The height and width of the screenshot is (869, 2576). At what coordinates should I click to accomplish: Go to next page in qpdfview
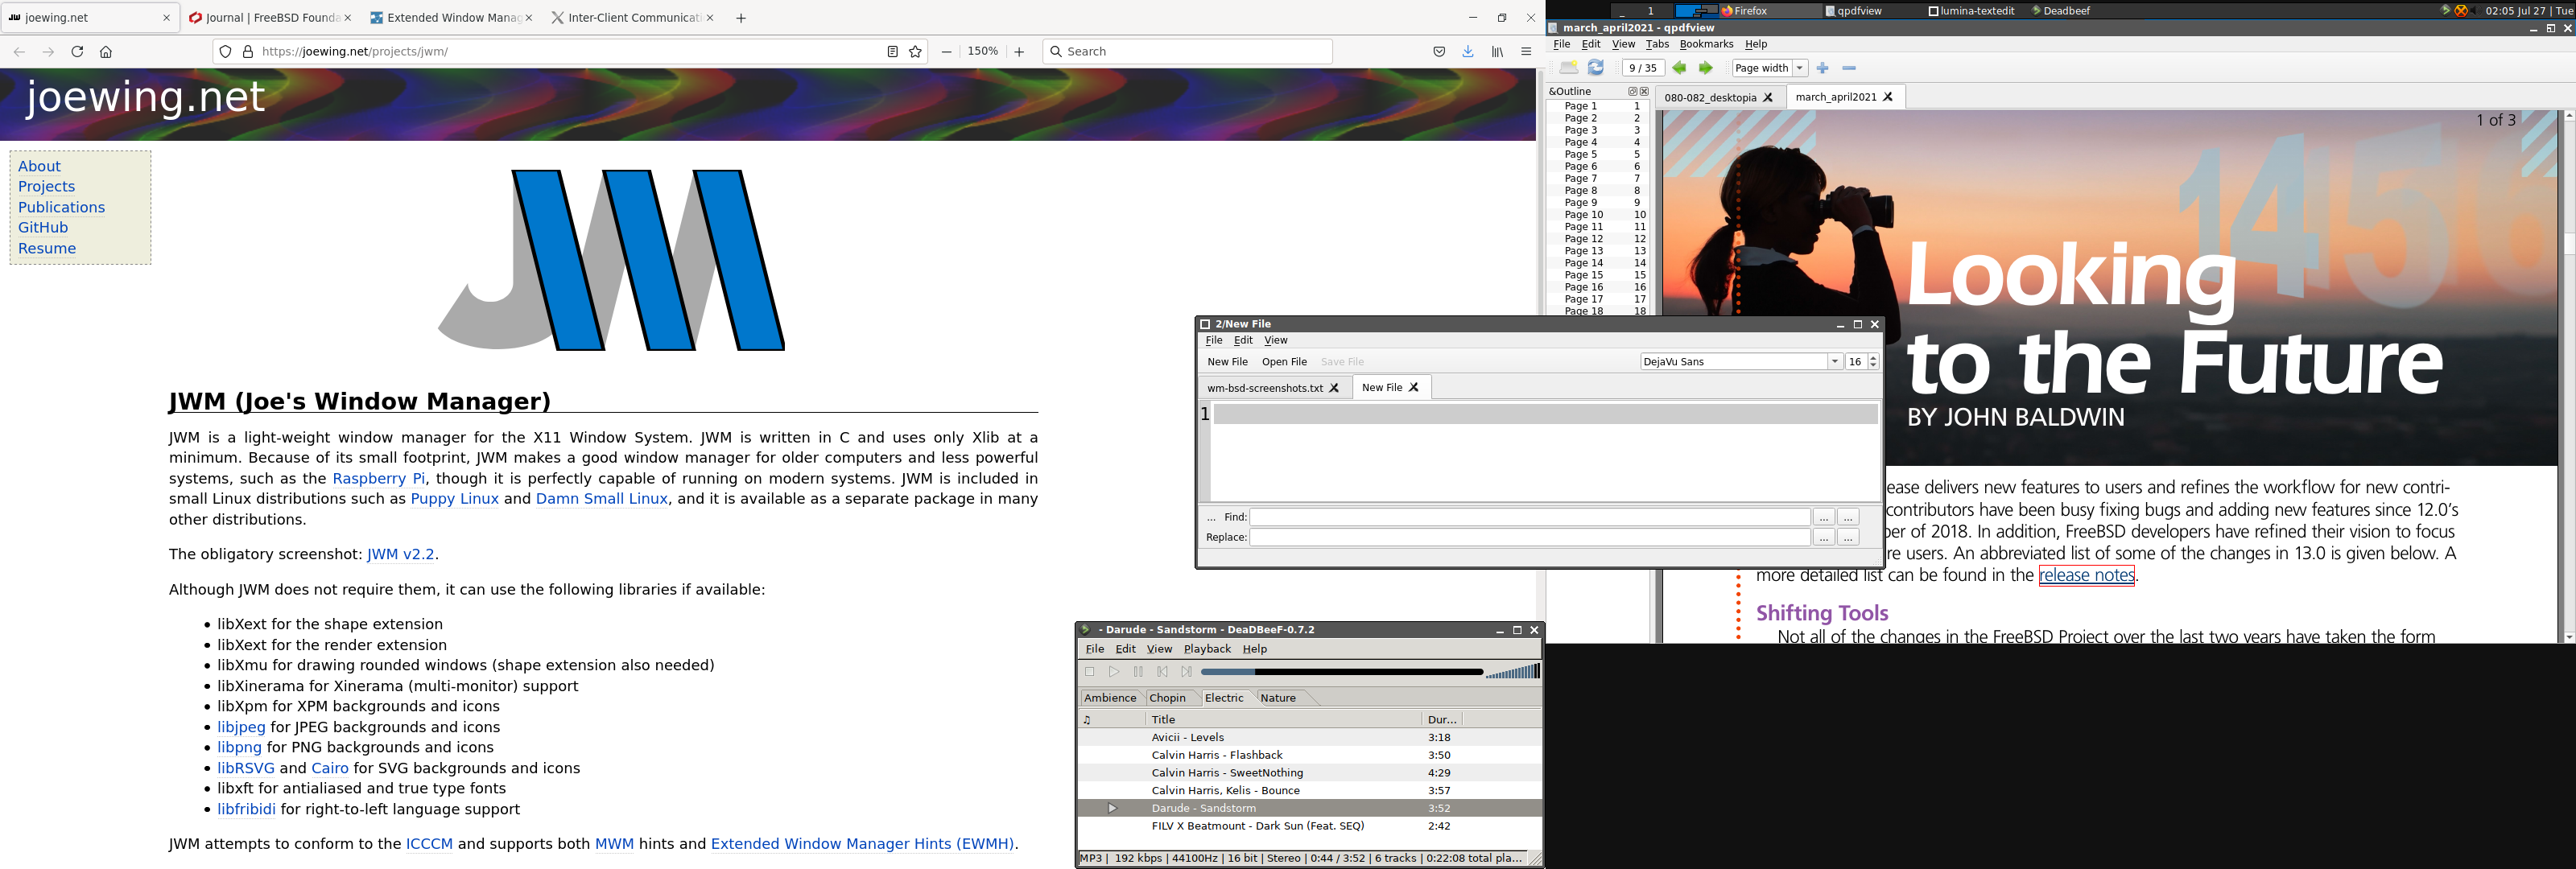pos(1706,68)
